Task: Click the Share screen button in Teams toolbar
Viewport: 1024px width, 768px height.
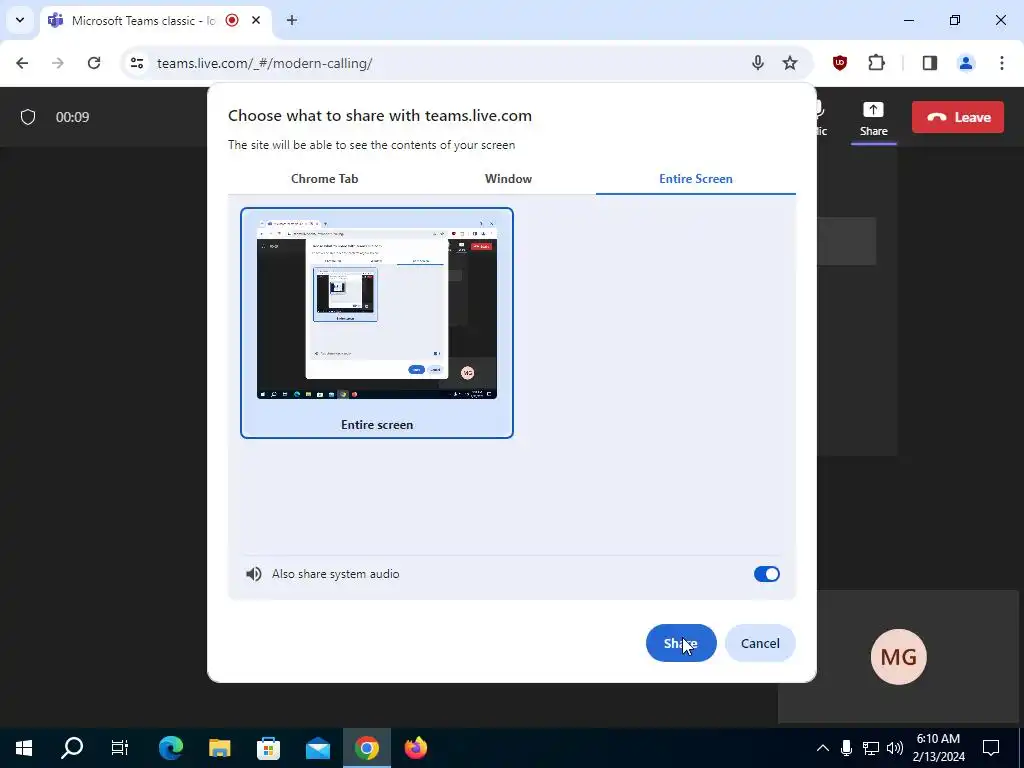Action: click(x=873, y=119)
